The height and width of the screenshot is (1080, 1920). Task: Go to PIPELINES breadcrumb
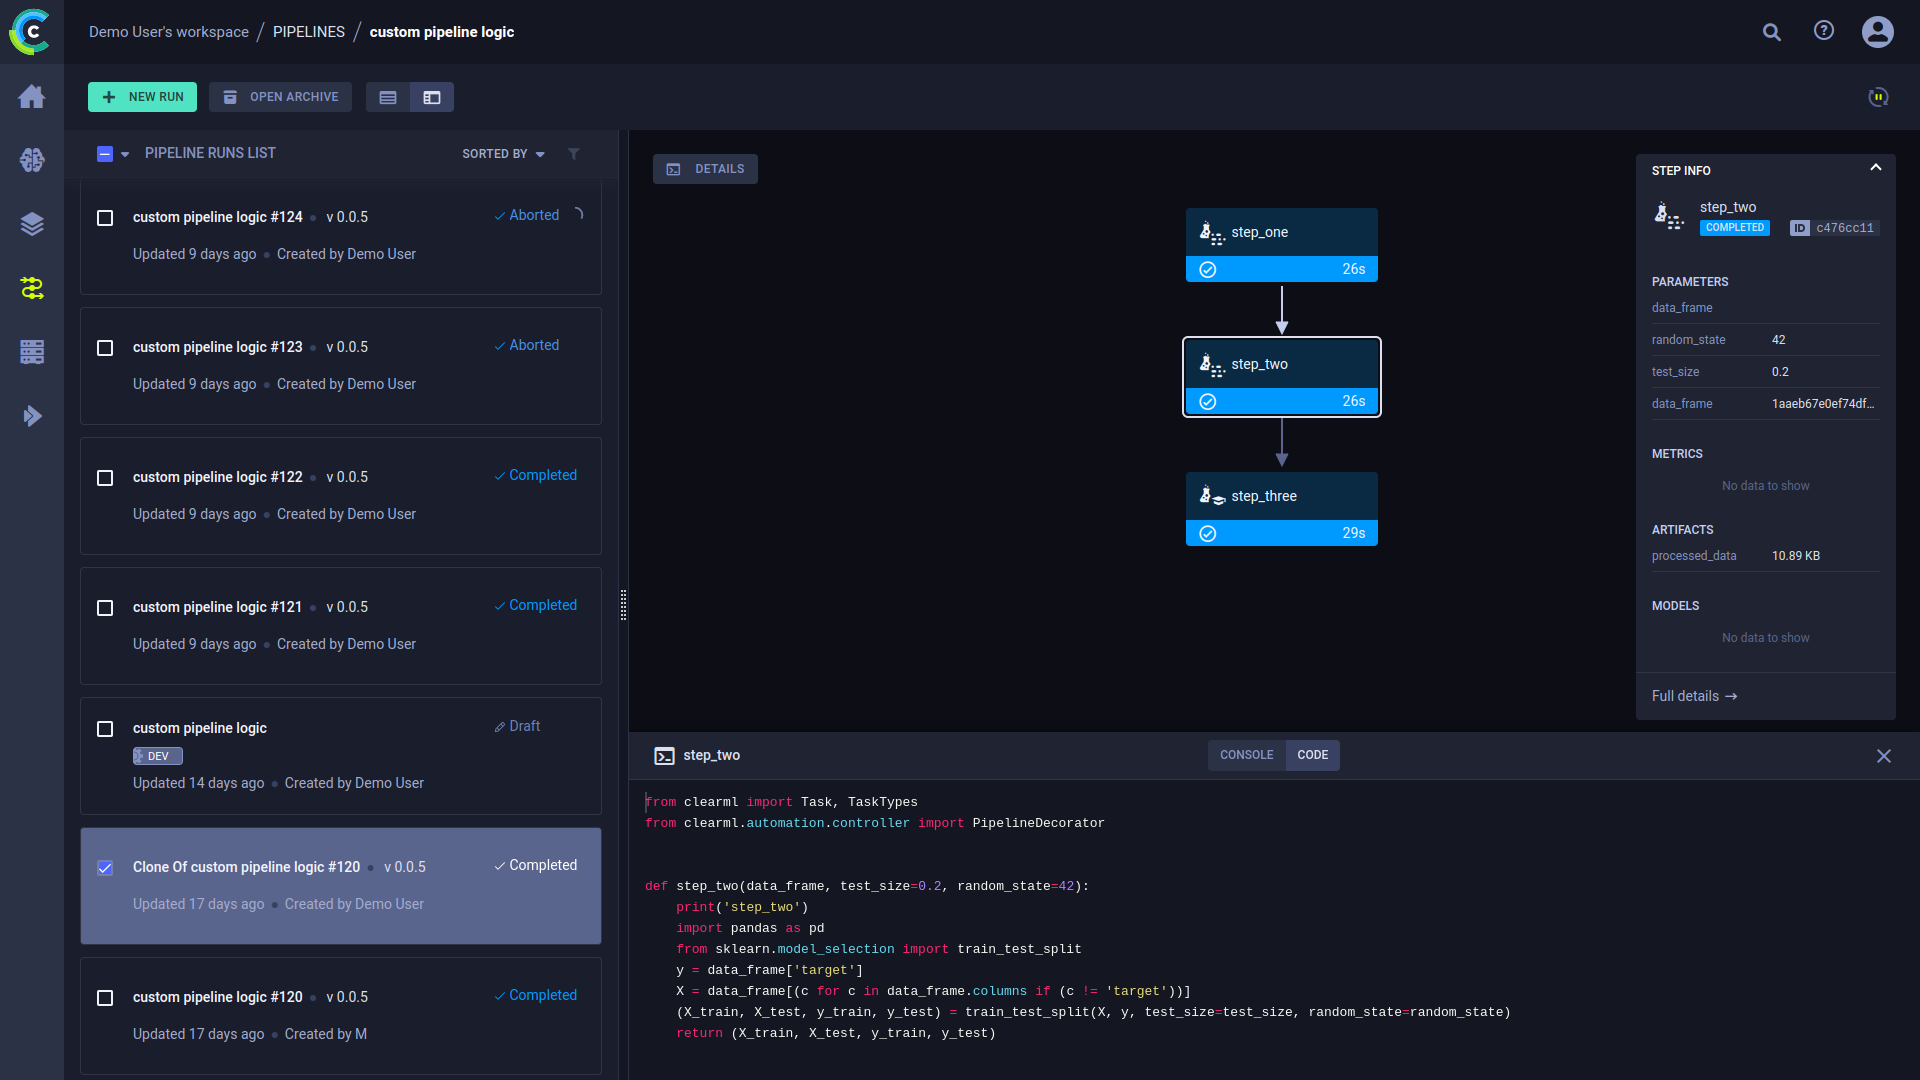coord(309,32)
